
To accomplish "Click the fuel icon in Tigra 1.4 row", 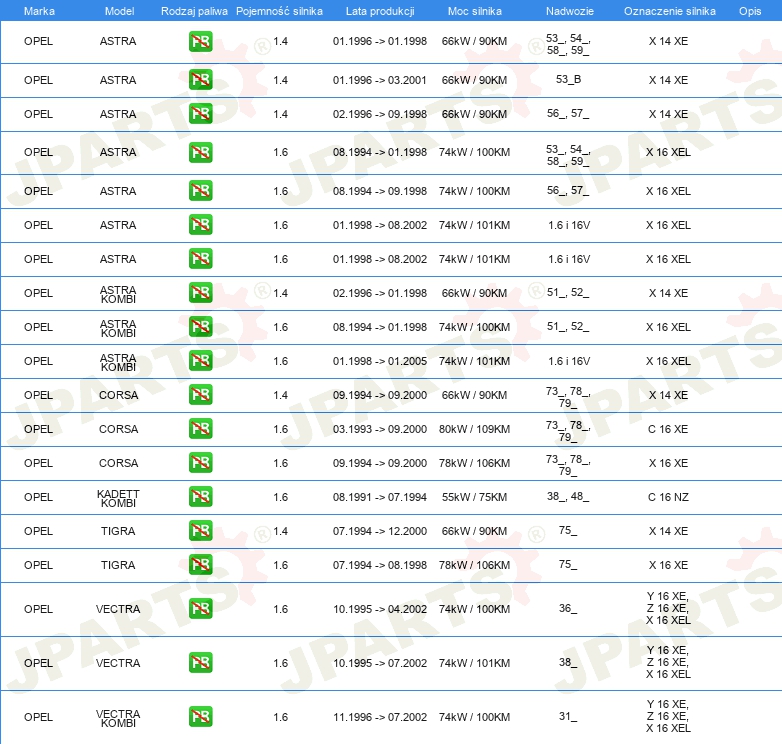I will click(x=200, y=531).
